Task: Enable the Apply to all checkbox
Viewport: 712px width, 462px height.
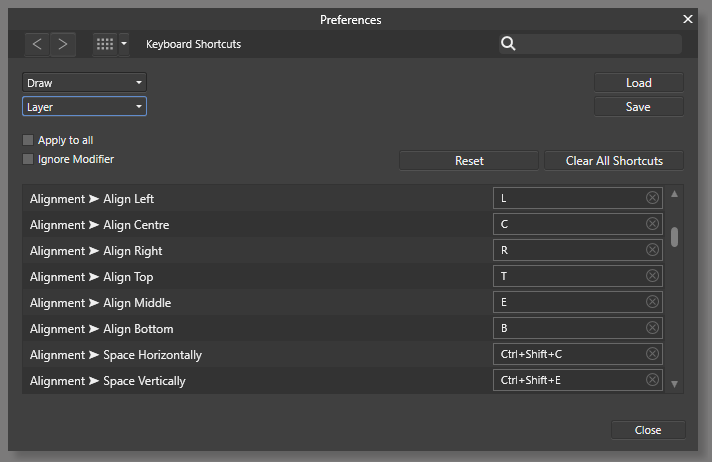Action: (x=28, y=140)
